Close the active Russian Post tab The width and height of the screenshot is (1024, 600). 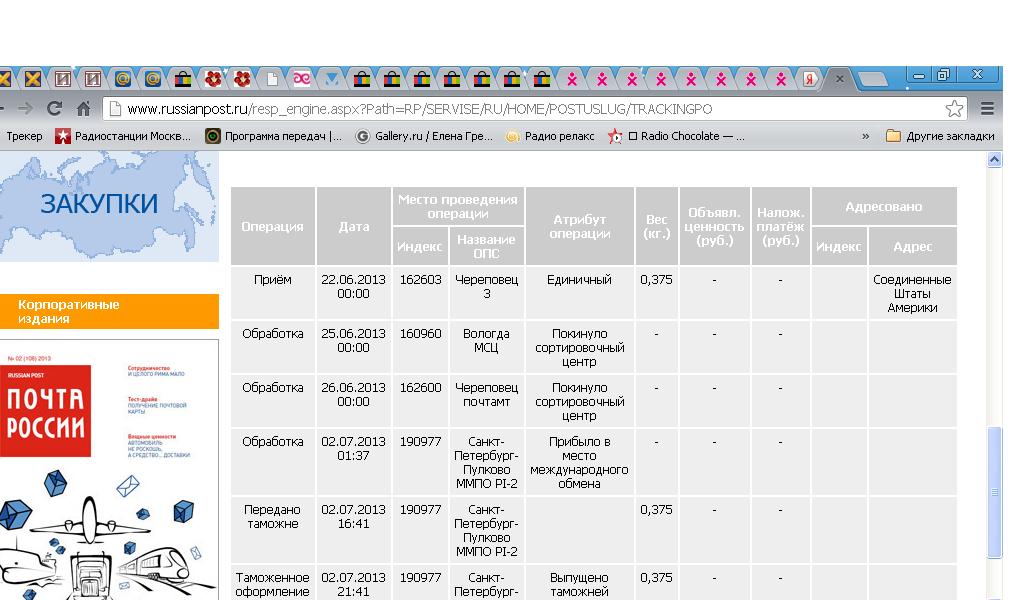(x=840, y=79)
